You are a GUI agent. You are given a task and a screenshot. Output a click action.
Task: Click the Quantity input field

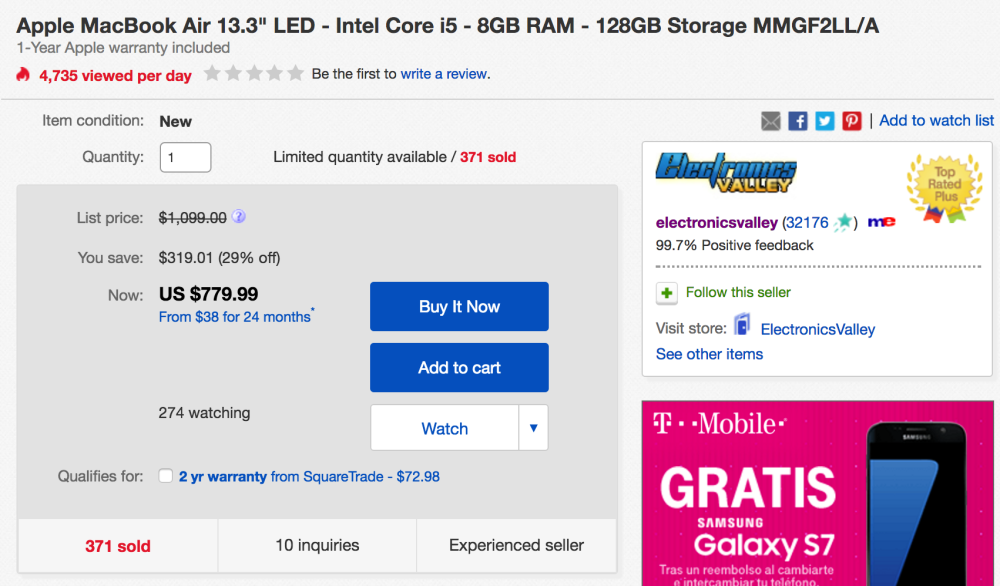[185, 157]
